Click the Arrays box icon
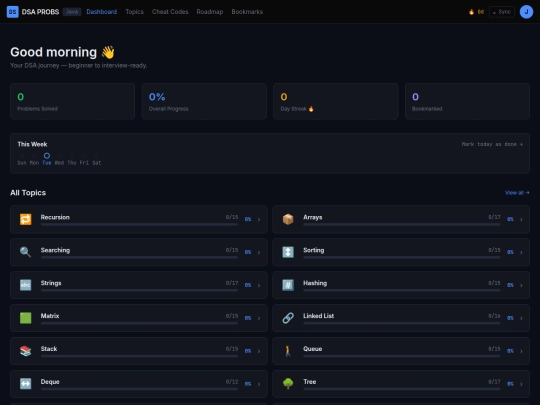This screenshot has width=540, height=405. [x=288, y=219]
